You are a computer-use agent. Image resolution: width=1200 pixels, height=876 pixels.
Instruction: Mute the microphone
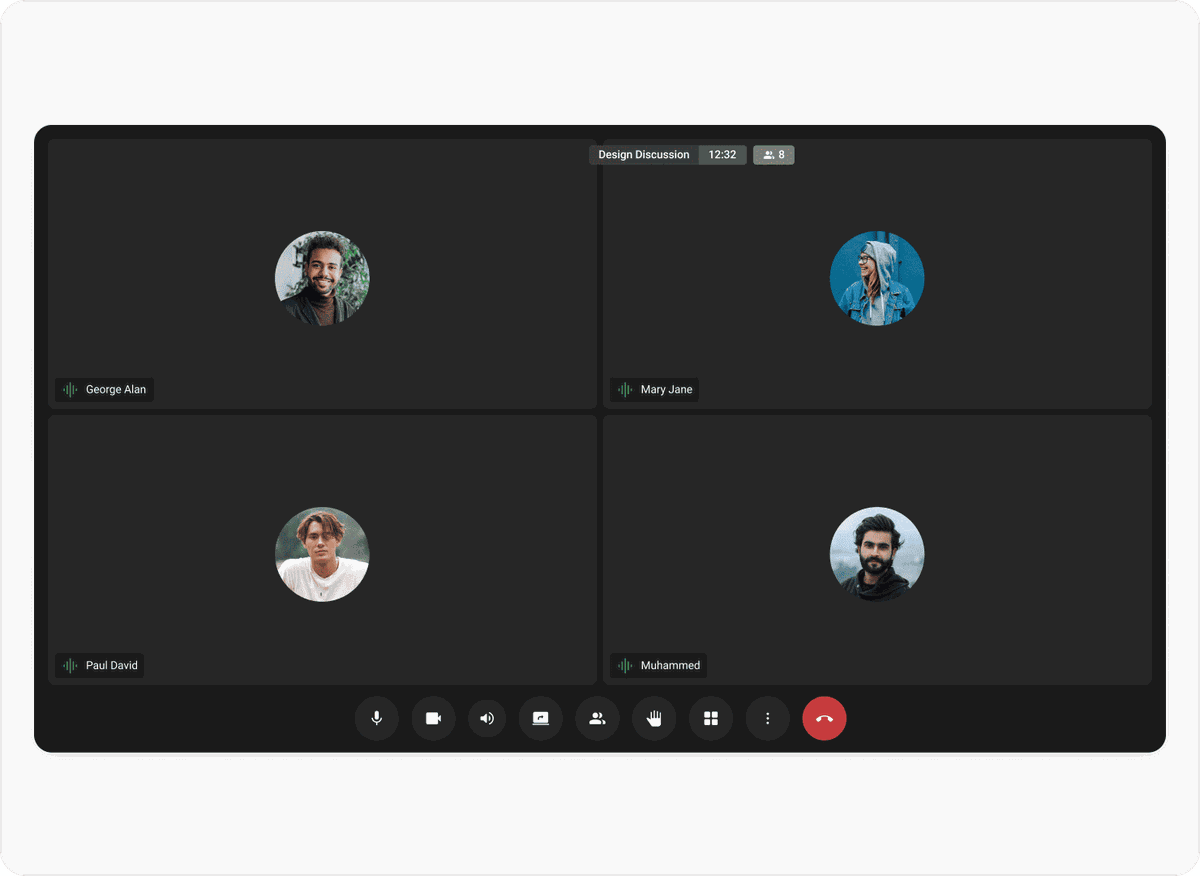pyautogui.click(x=377, y=718)
